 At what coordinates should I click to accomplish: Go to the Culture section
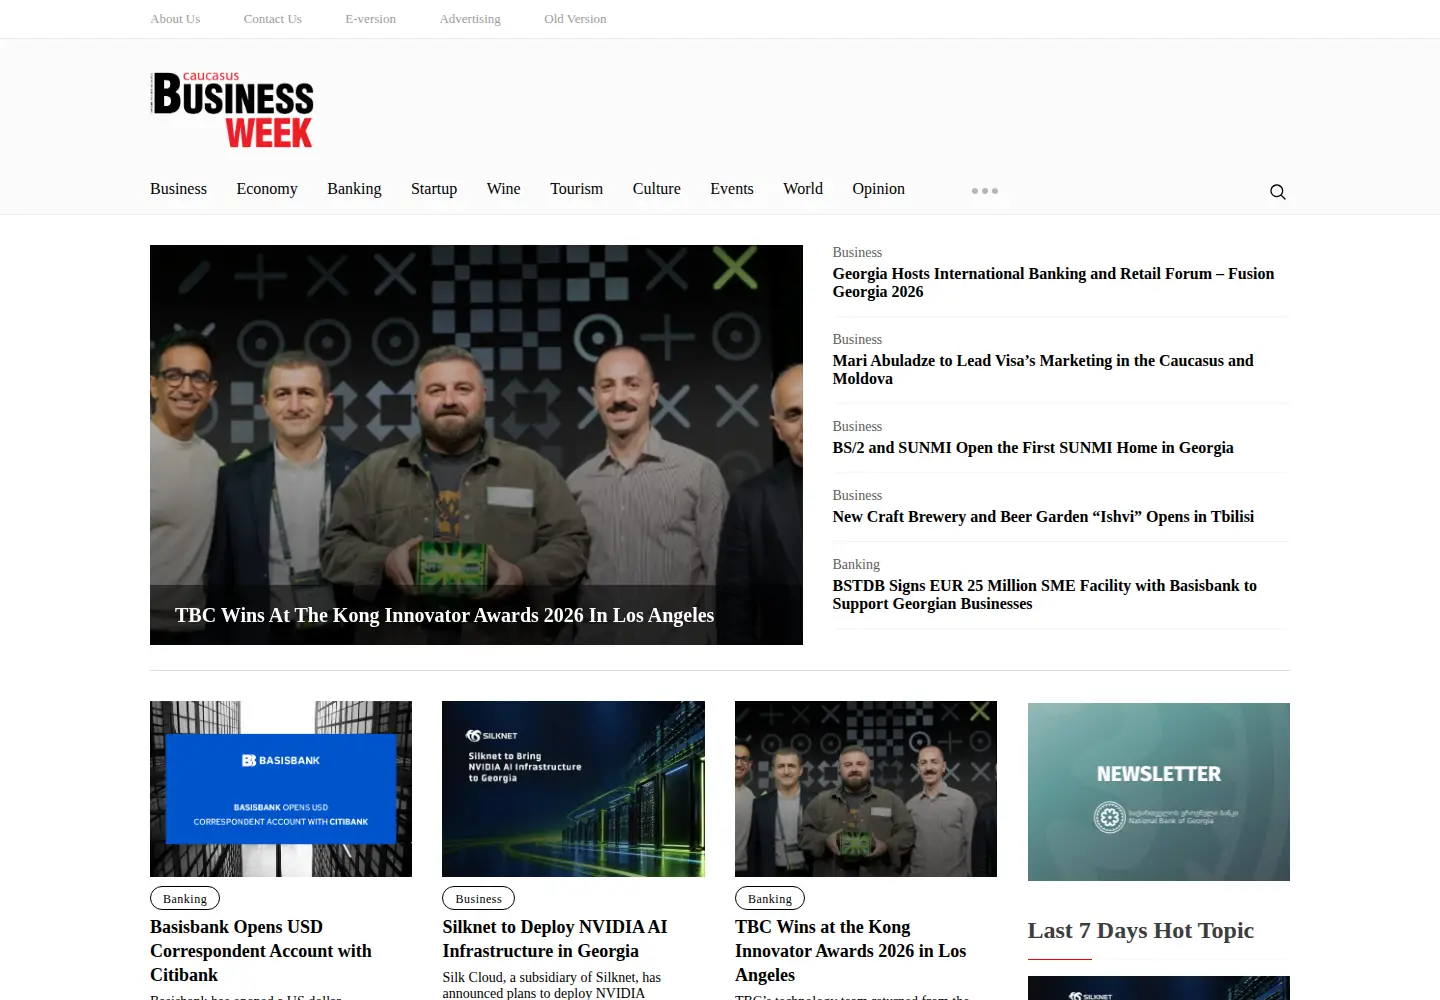click(x=656, y=189)
